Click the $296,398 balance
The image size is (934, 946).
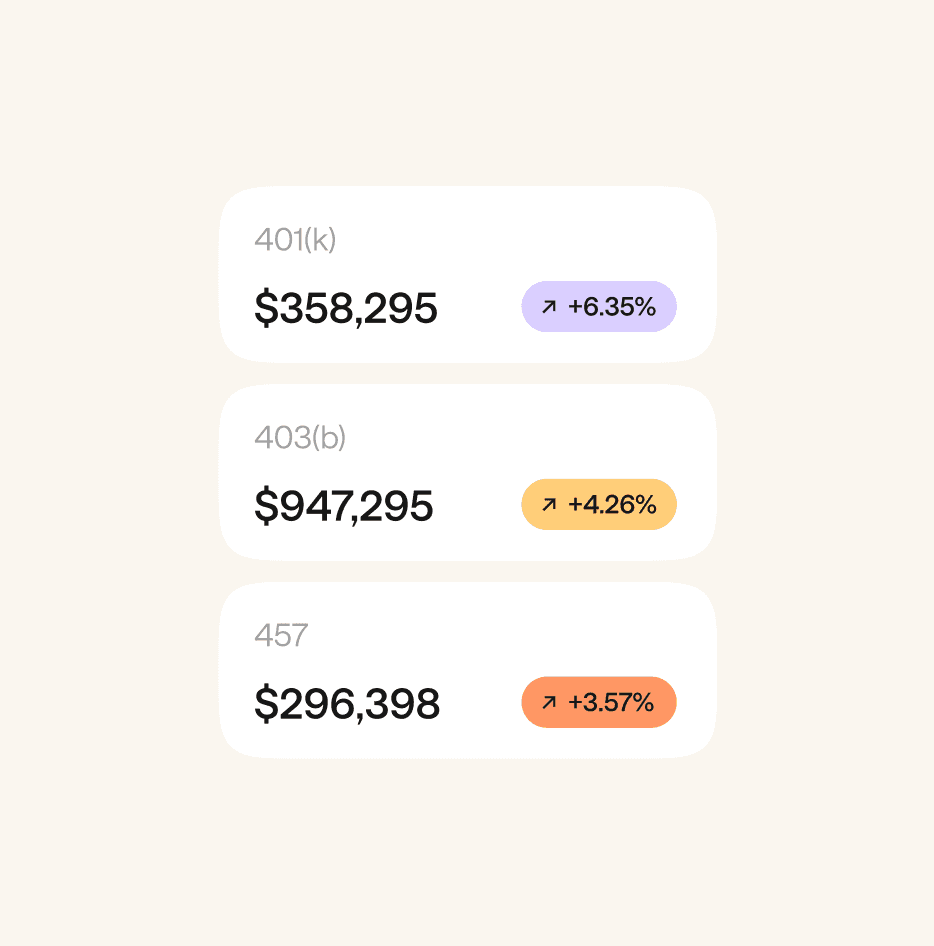point(347,704)
